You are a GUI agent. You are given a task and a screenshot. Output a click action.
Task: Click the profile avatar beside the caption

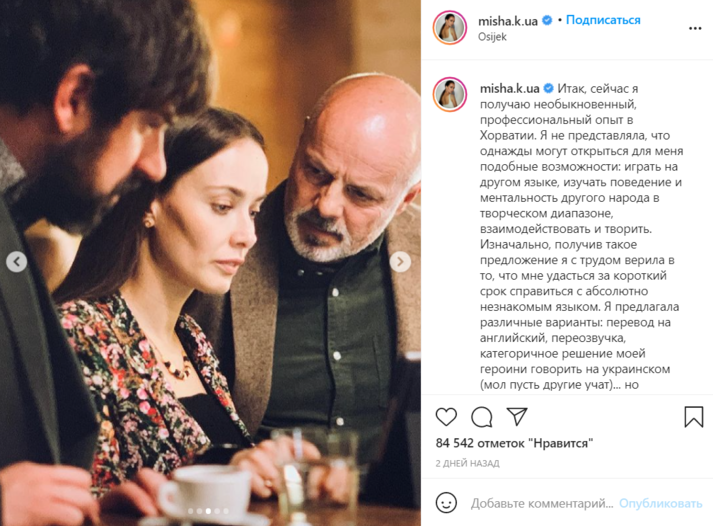click(x=450, y=95)
